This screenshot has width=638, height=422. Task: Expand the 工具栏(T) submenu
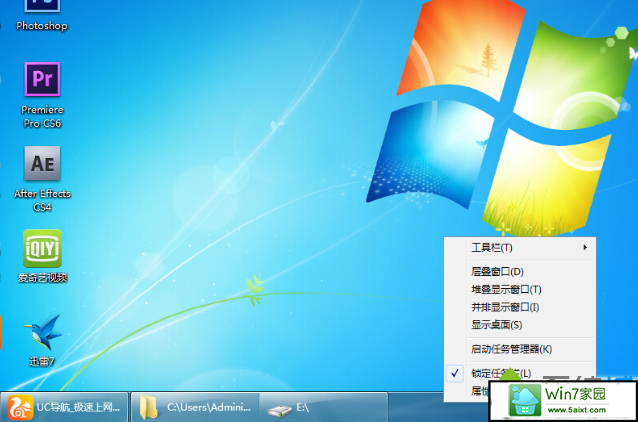coord(520,247)
